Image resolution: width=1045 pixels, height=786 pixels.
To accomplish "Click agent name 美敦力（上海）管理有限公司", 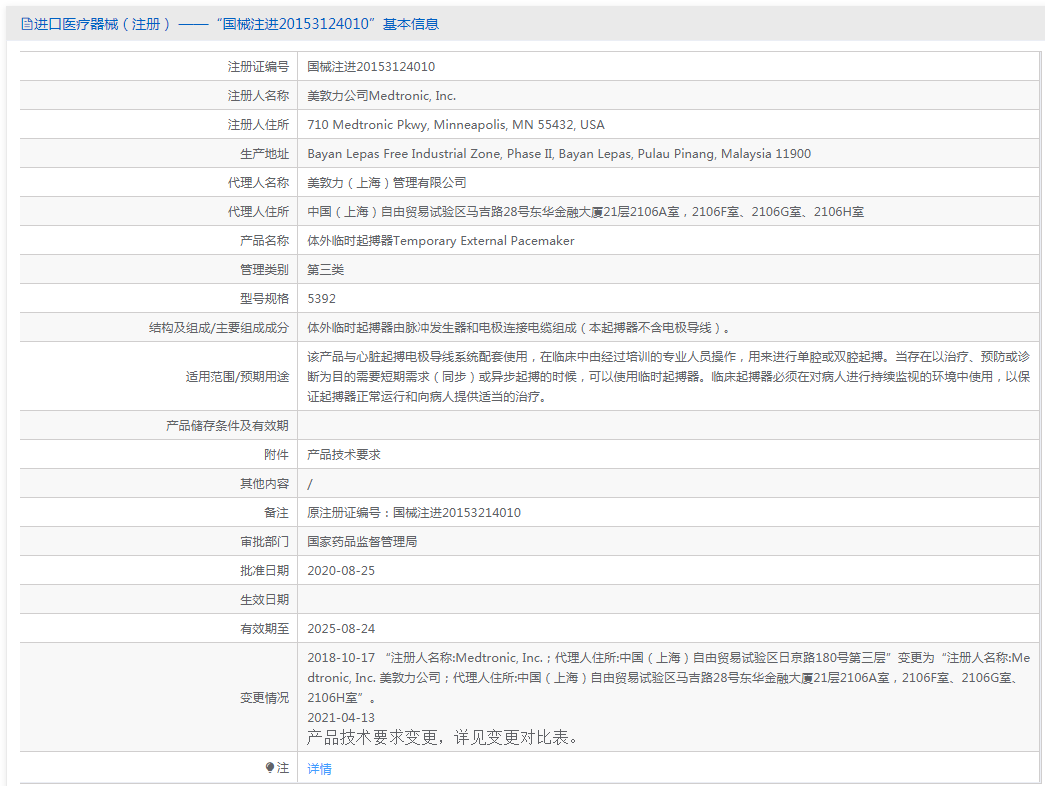I will [x=386, y=183].
